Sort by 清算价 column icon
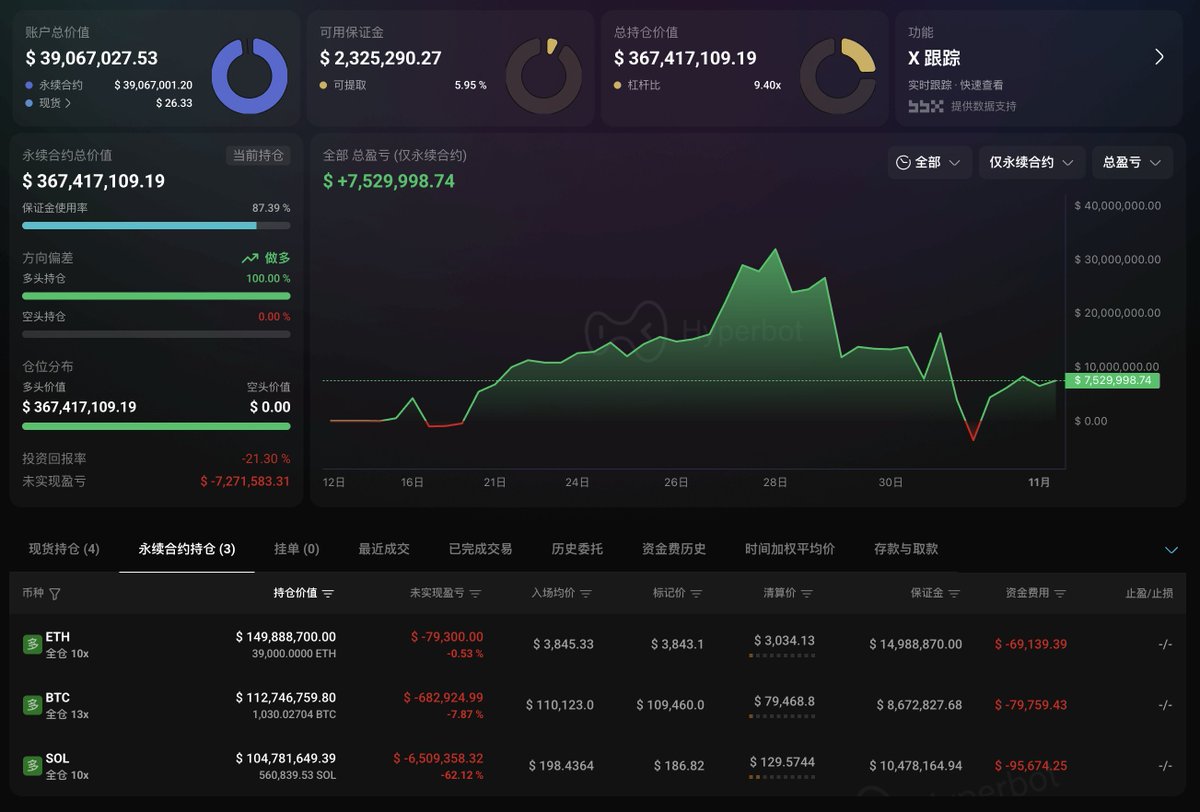The height and width of the screenshot is (812, 1200). point(807,594)
